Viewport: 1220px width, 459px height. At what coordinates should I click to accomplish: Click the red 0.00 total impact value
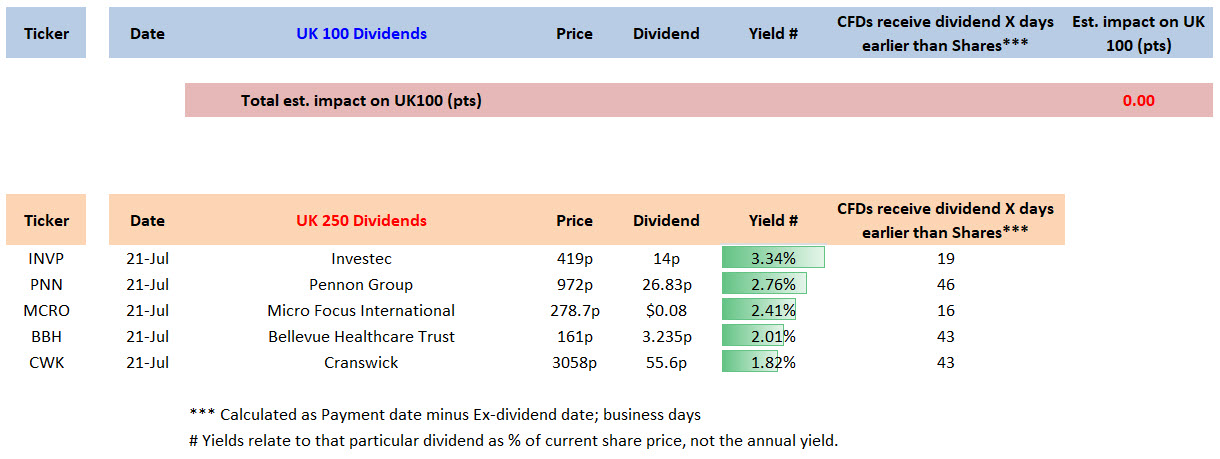(x=1138, y=100)
